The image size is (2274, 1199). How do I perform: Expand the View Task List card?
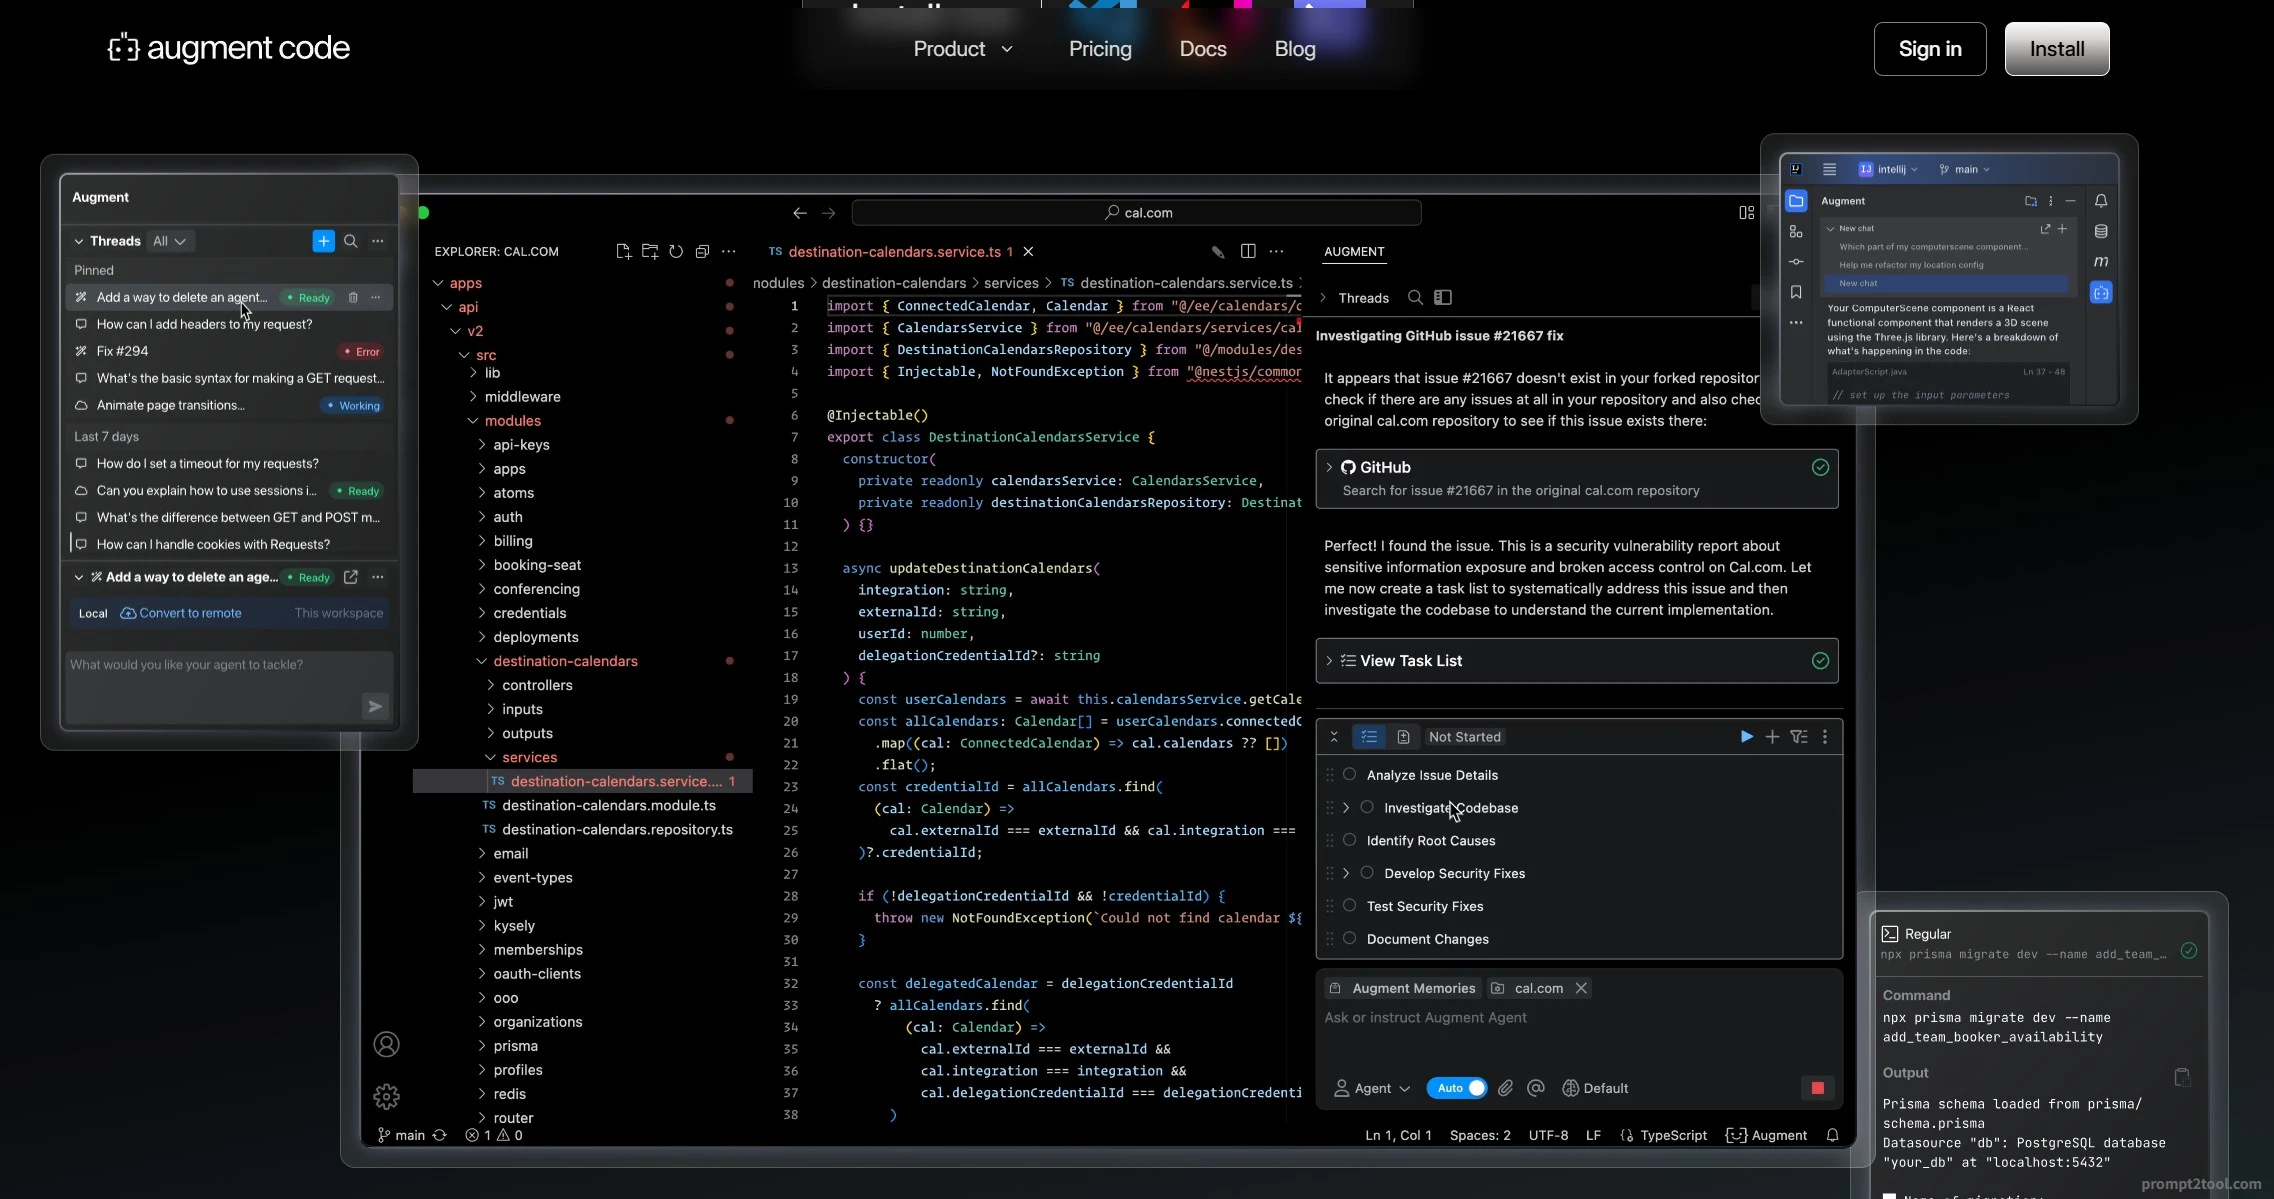coord(1329,661)
